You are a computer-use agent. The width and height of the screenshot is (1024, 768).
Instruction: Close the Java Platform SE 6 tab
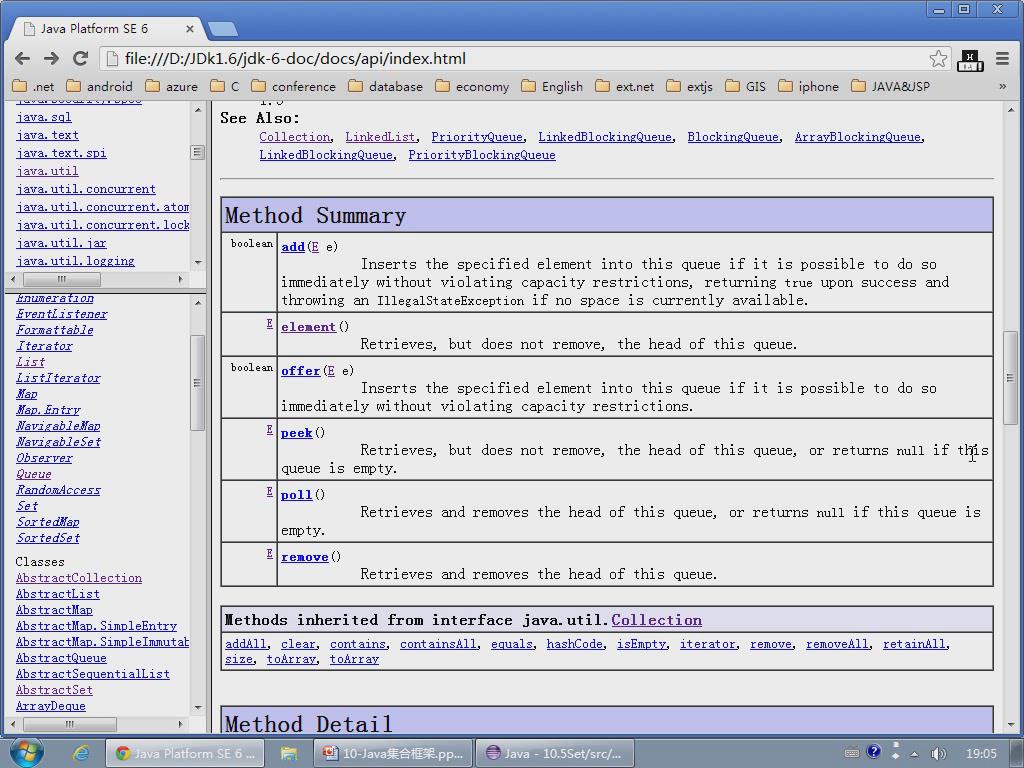coord(189,29)
